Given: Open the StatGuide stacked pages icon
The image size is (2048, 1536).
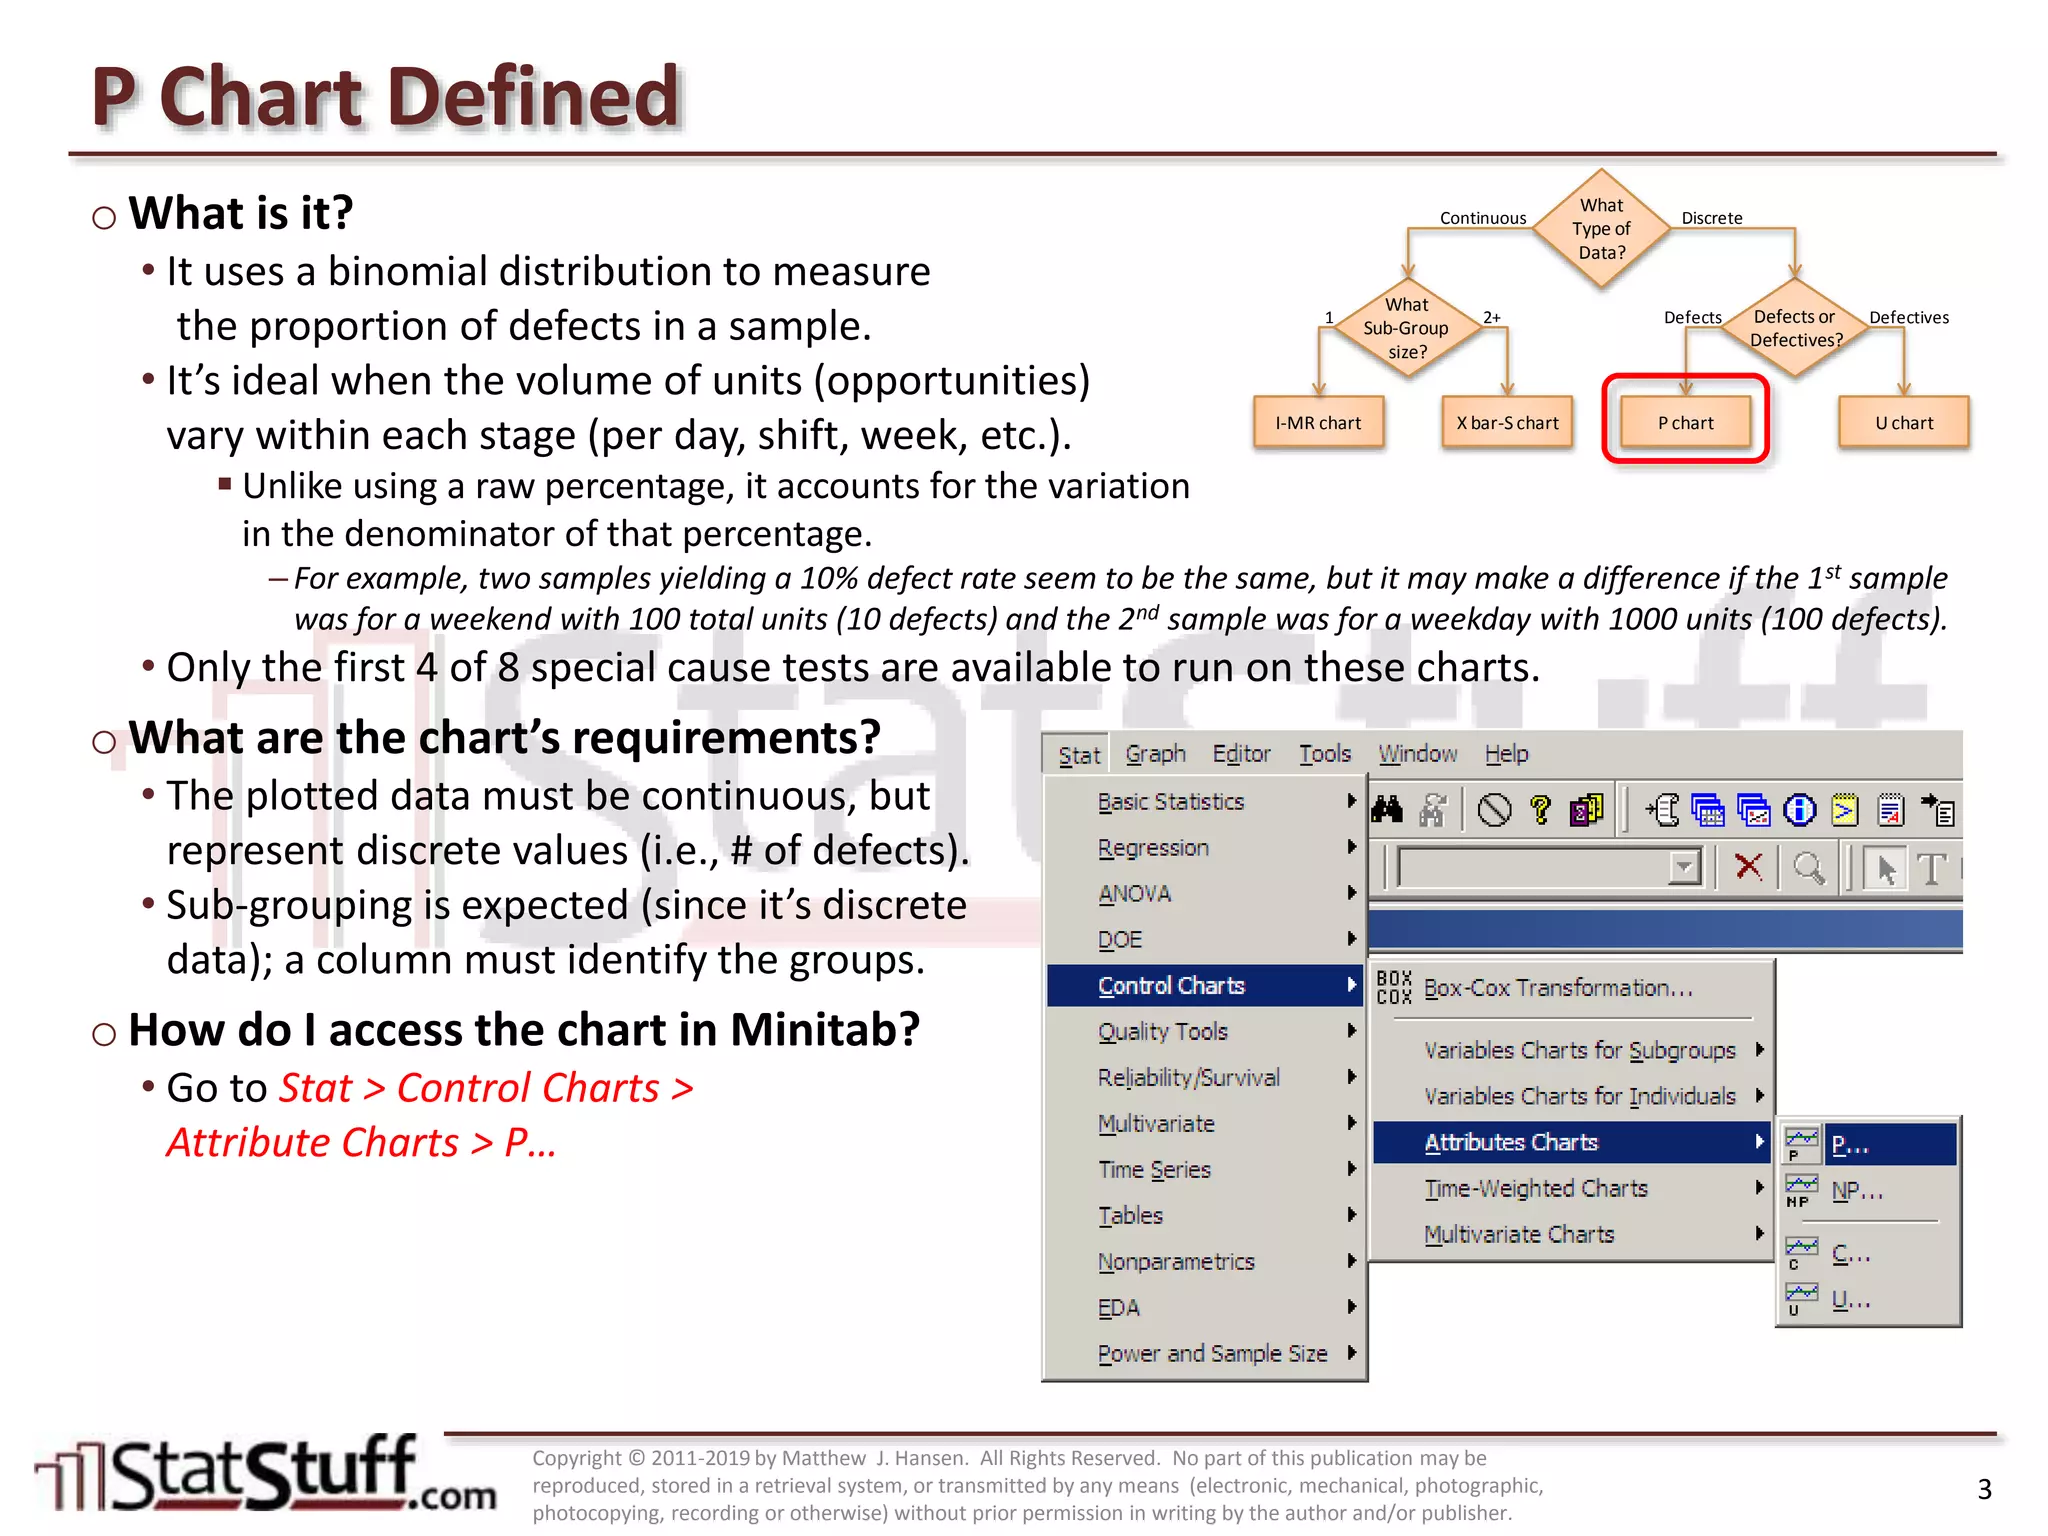Looking at the screenshot, I should point(1586,809).
